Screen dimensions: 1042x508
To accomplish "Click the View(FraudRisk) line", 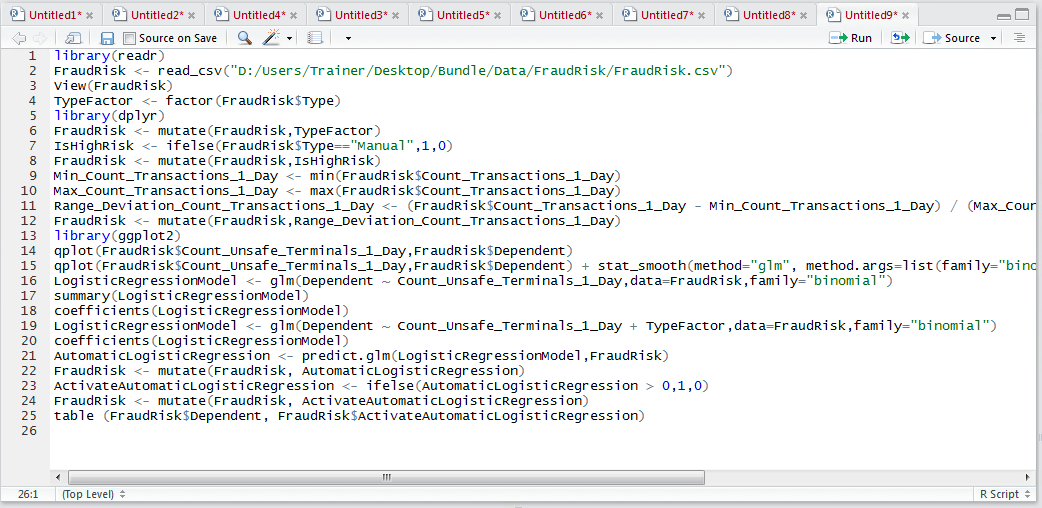I will pos(113,85).
